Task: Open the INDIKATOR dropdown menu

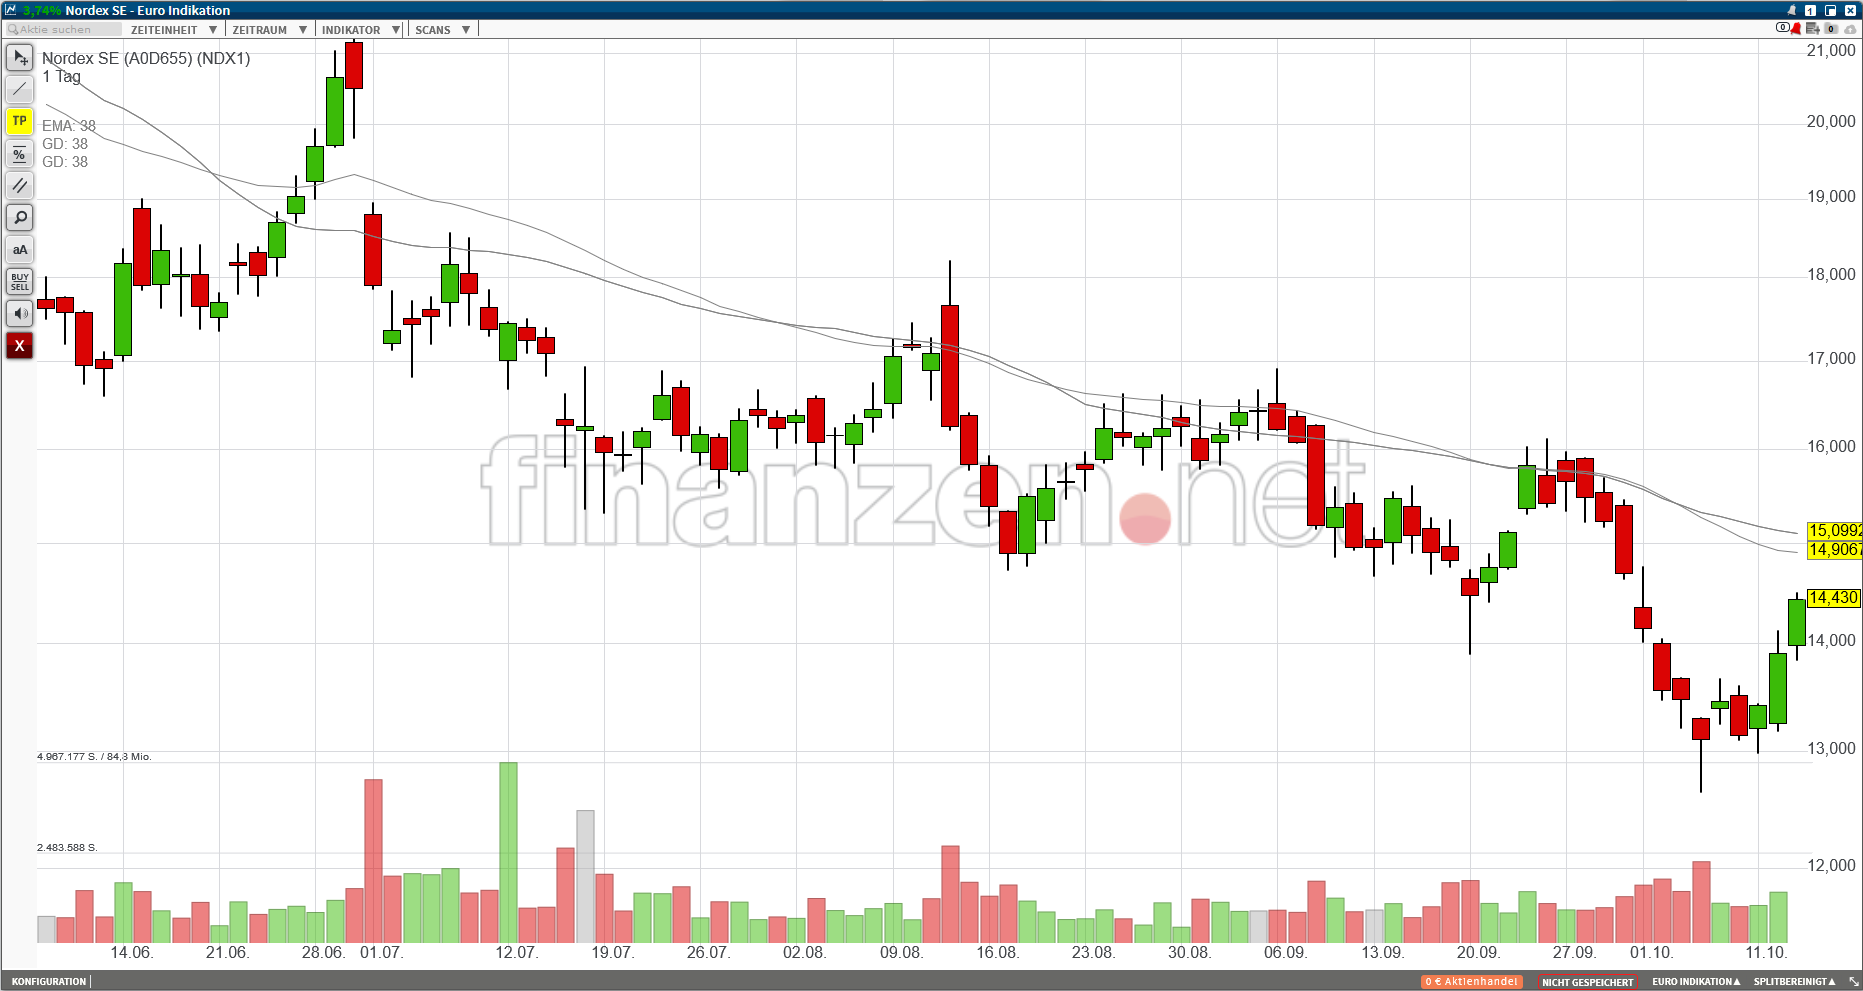Action: coord(360,30)
